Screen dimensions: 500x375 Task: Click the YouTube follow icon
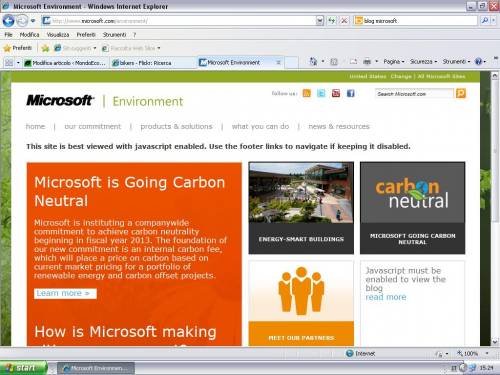(336, 93)
